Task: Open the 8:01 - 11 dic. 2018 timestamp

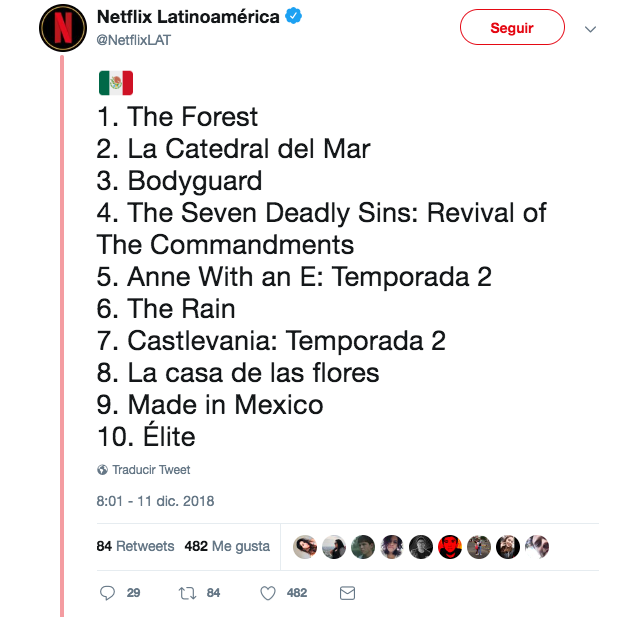Action: [x=155, y=501]
